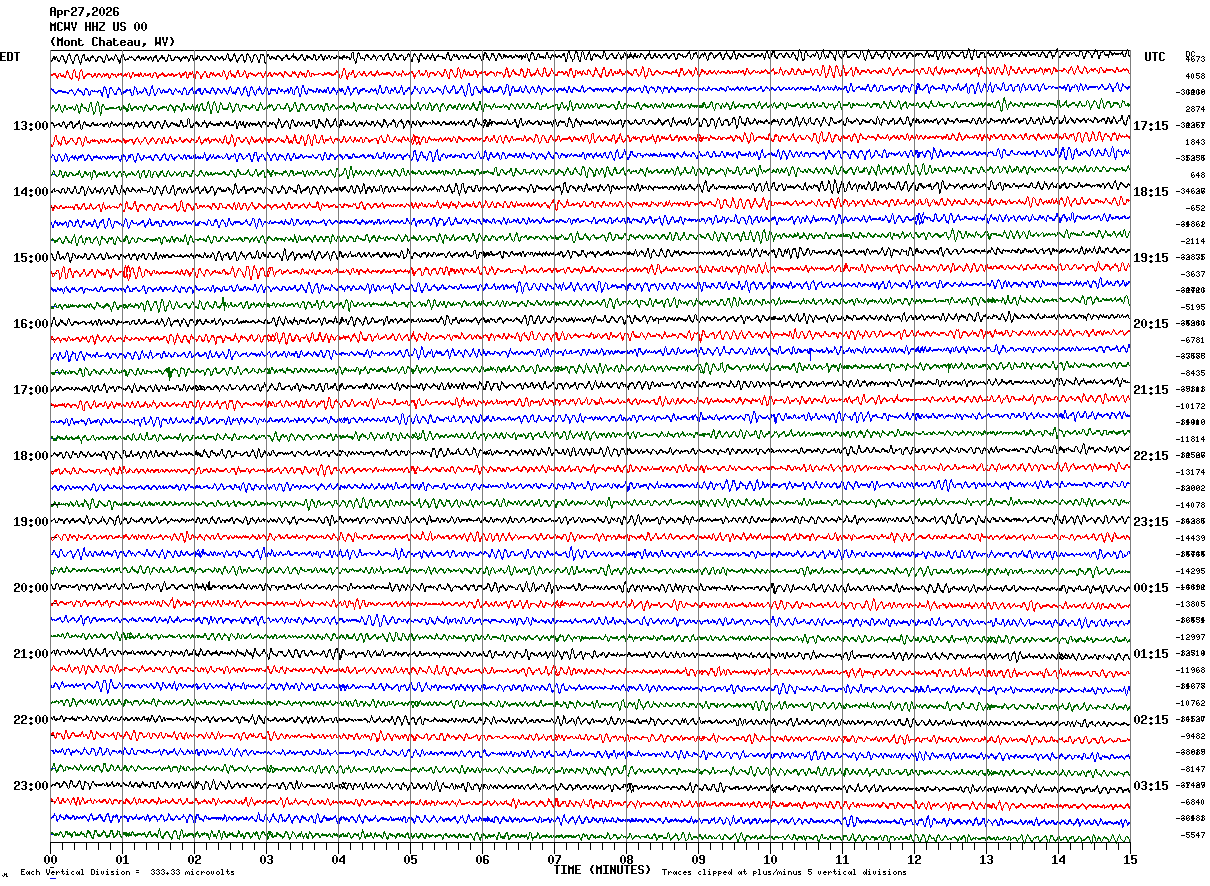Click the DC offset value "-3637"
Screen dimensions: 1210x886
(1193, 274)
